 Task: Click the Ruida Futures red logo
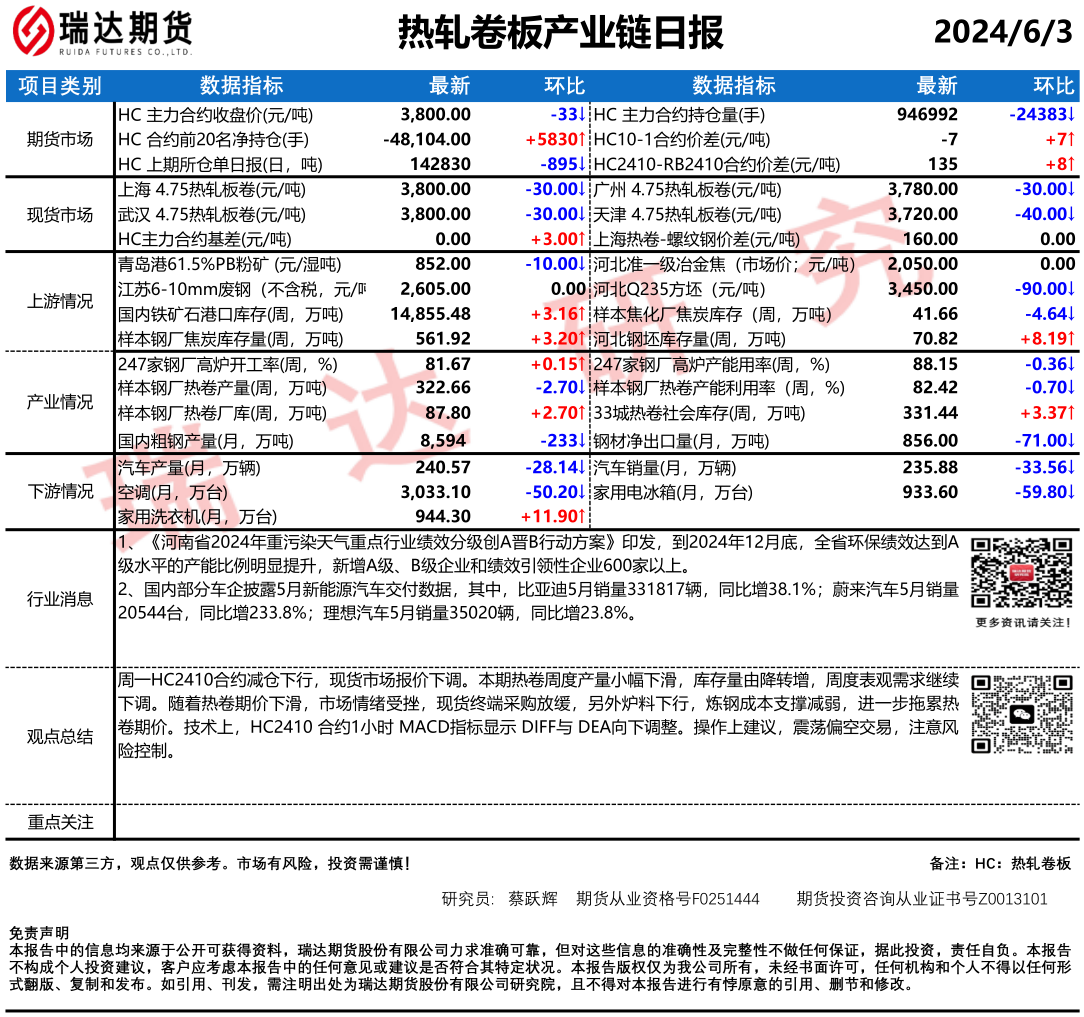point(33,33)
